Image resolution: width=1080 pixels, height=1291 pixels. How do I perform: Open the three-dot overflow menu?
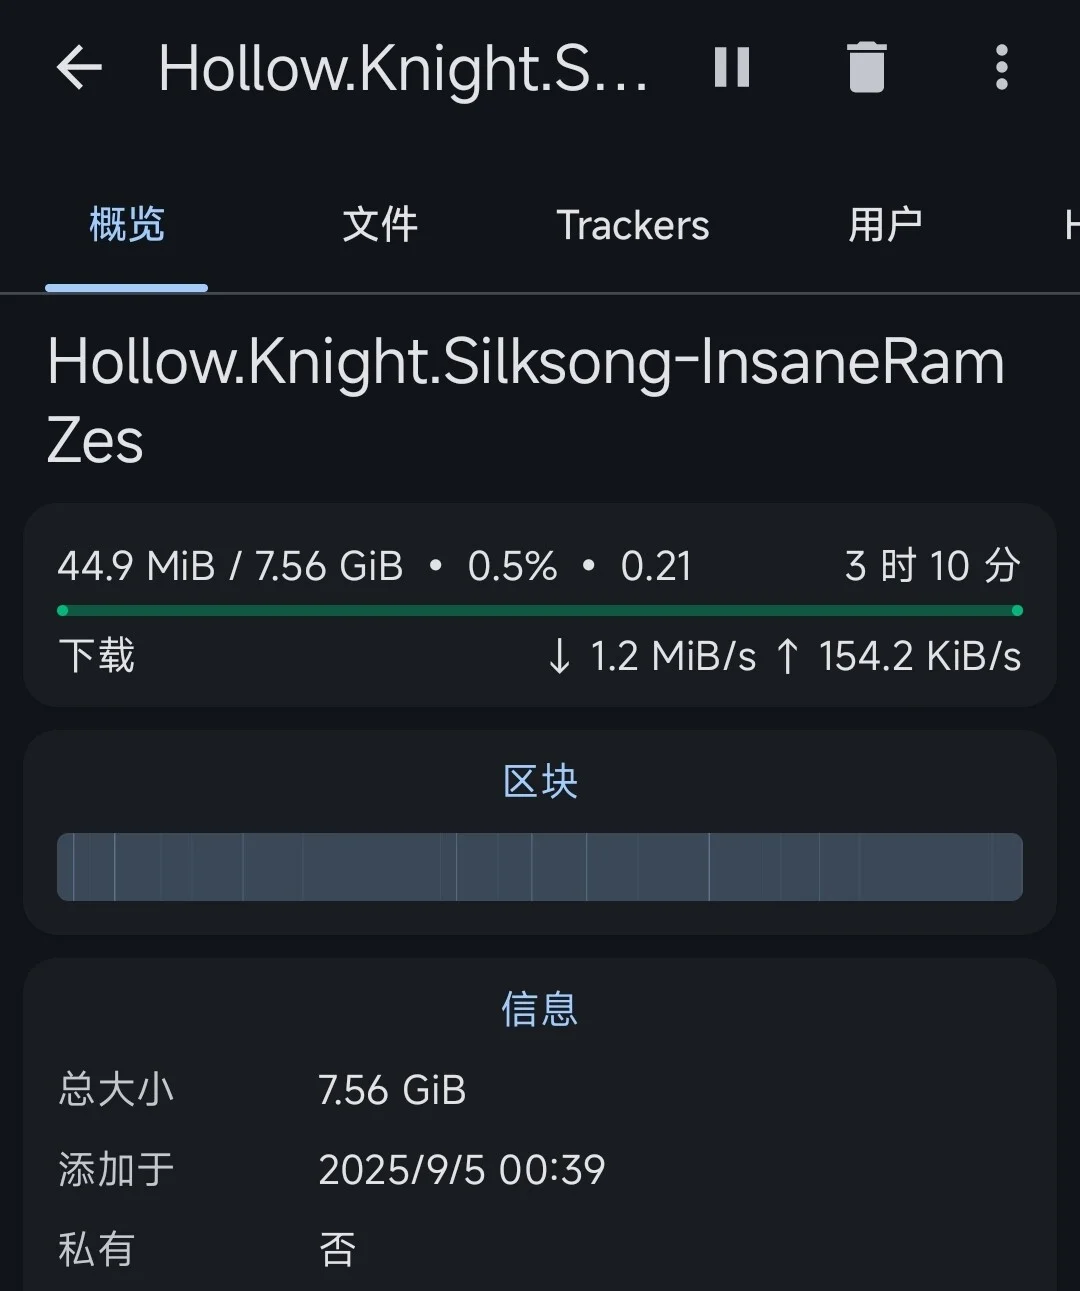[x=1001, y=68]
